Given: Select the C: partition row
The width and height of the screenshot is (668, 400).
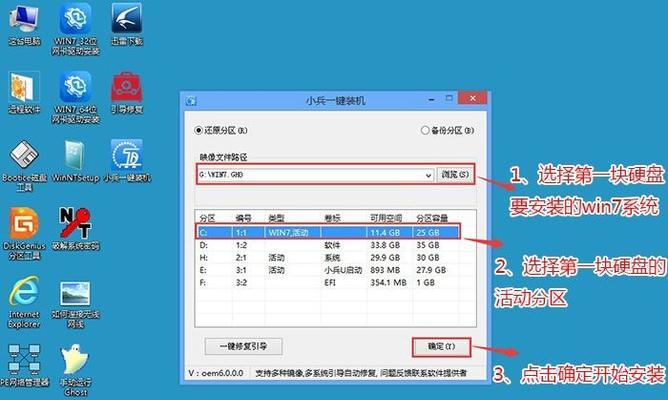Looking at the screenshot, I should 328,233.
